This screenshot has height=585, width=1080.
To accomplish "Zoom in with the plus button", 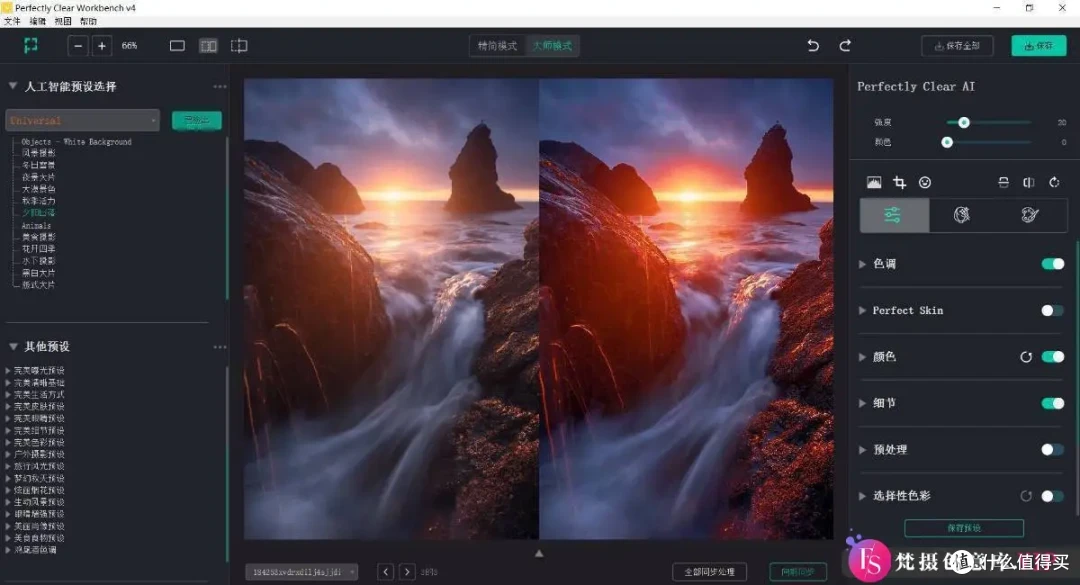I will point(102,45).
